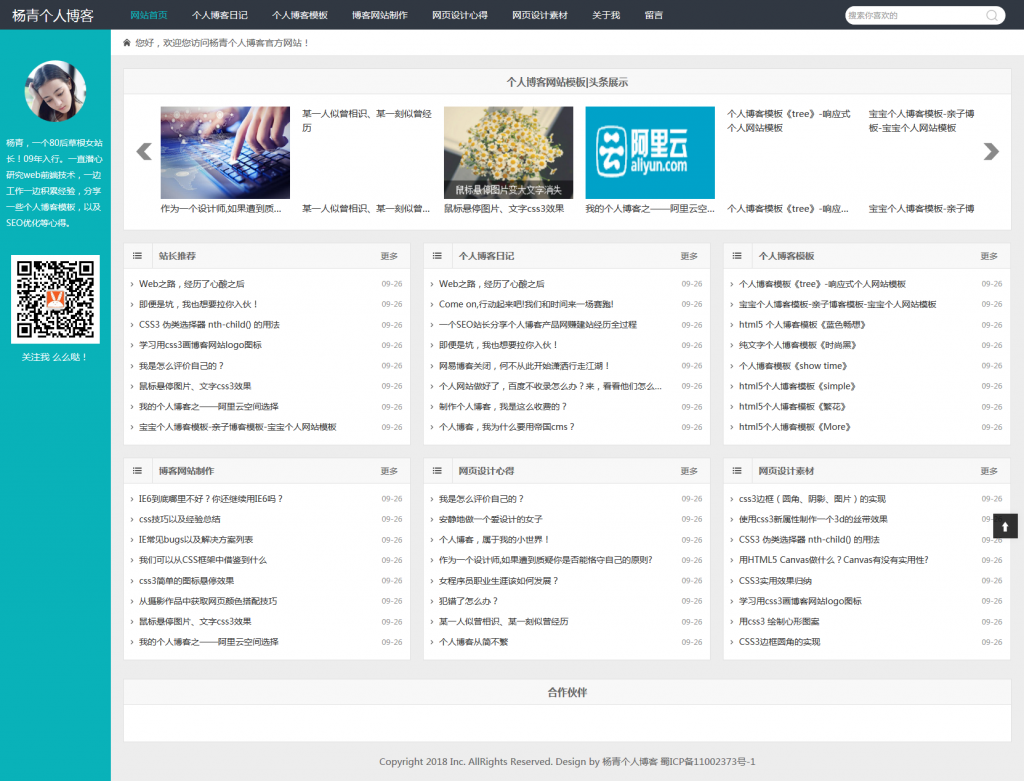Click 更多 in 网页设计素材 panel

pos(989,471)
